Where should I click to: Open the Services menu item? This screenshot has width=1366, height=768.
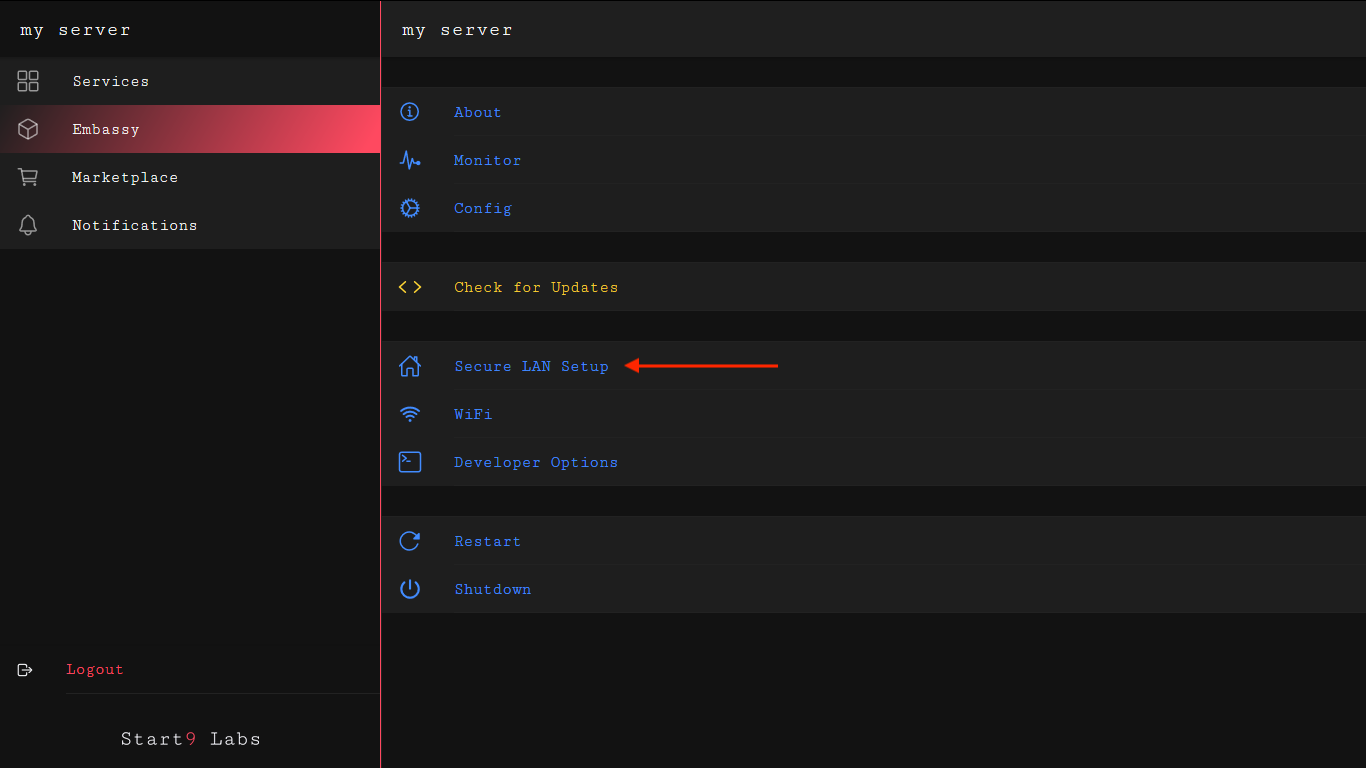(110, 81)
